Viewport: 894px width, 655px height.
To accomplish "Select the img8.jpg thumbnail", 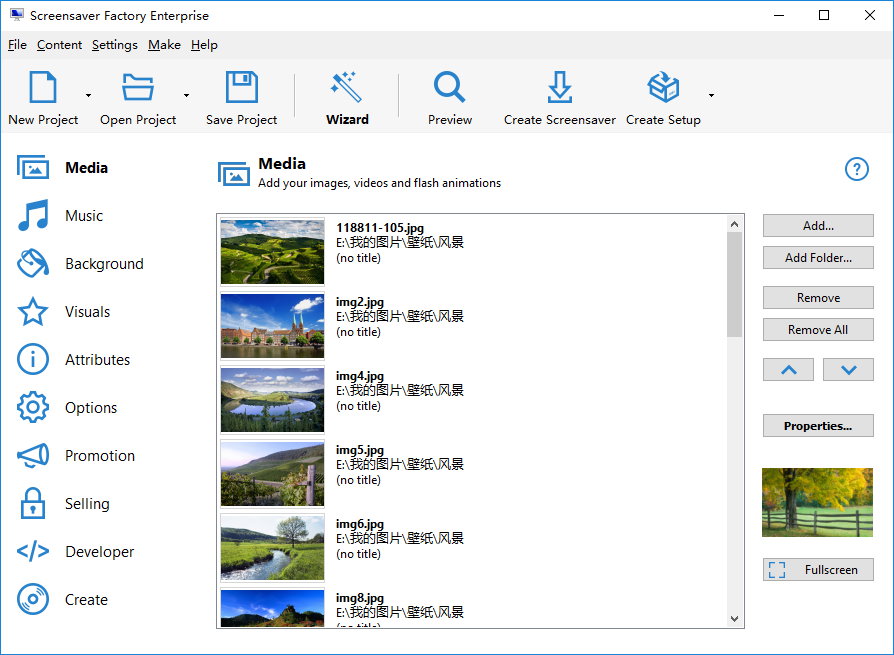I will click(x=273, y=608).
